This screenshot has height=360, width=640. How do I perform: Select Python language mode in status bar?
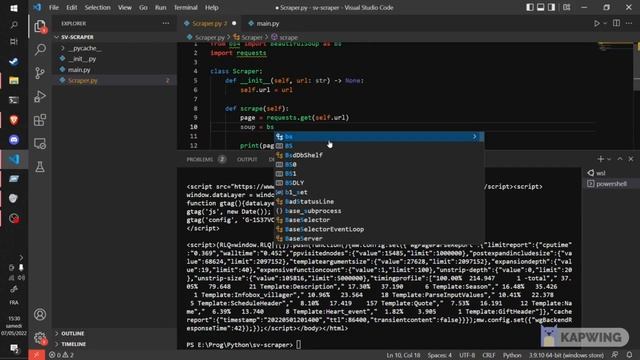[x=512, y=355]
